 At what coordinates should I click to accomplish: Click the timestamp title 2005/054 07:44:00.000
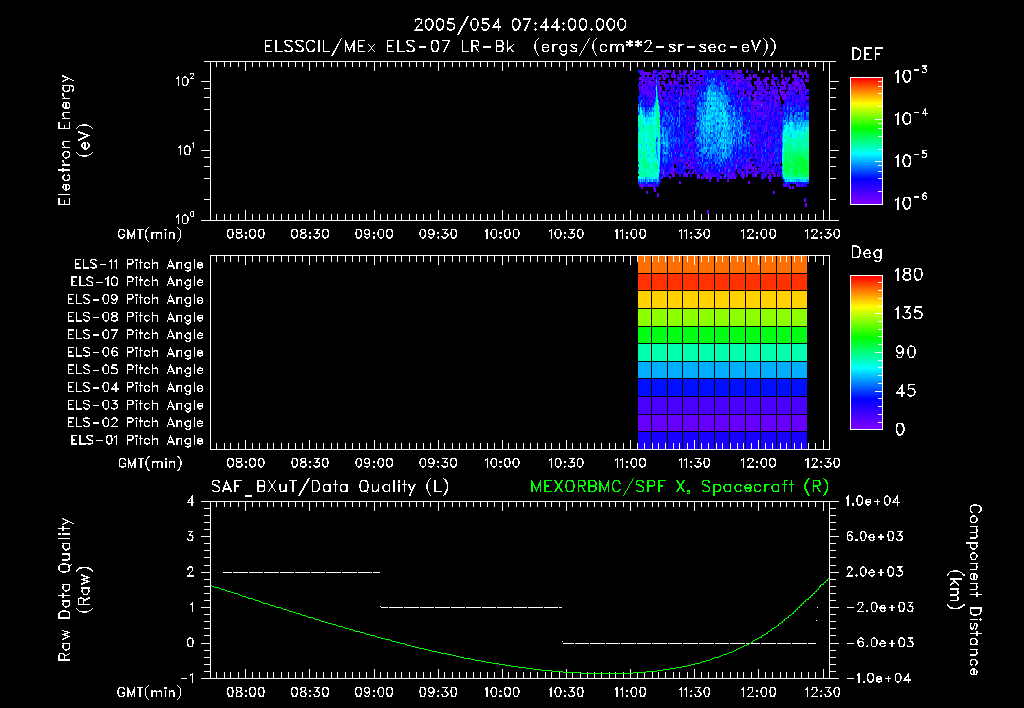point(520,25)
